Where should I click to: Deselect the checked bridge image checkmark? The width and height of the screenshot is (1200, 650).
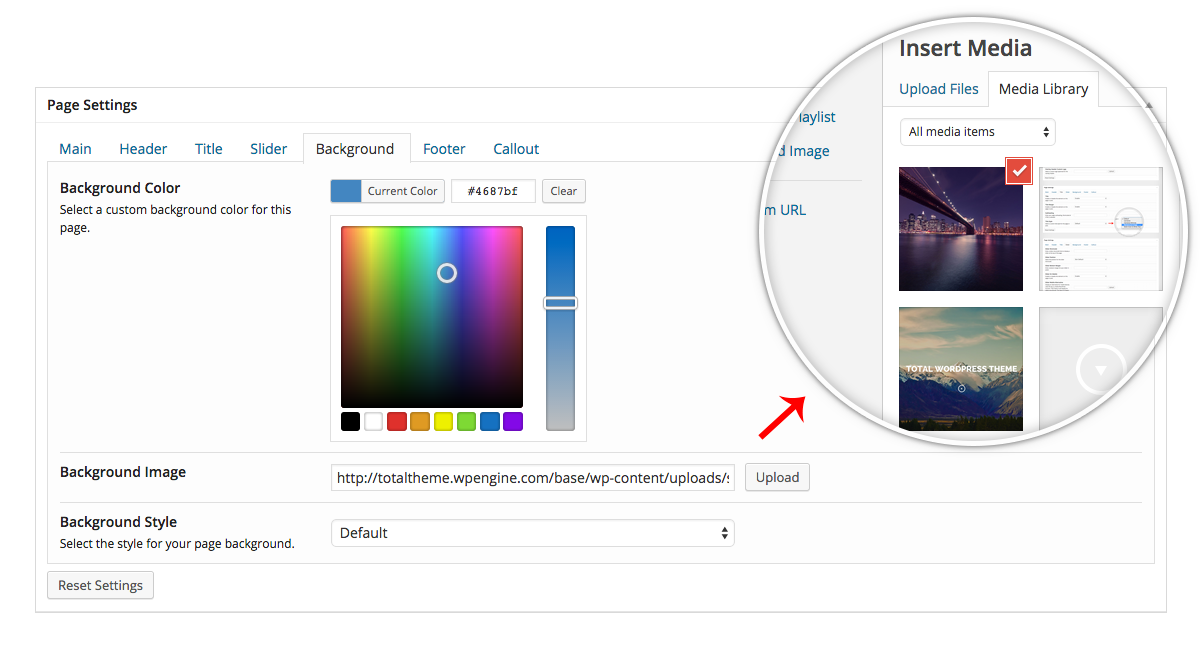[x=1018, y=172]
